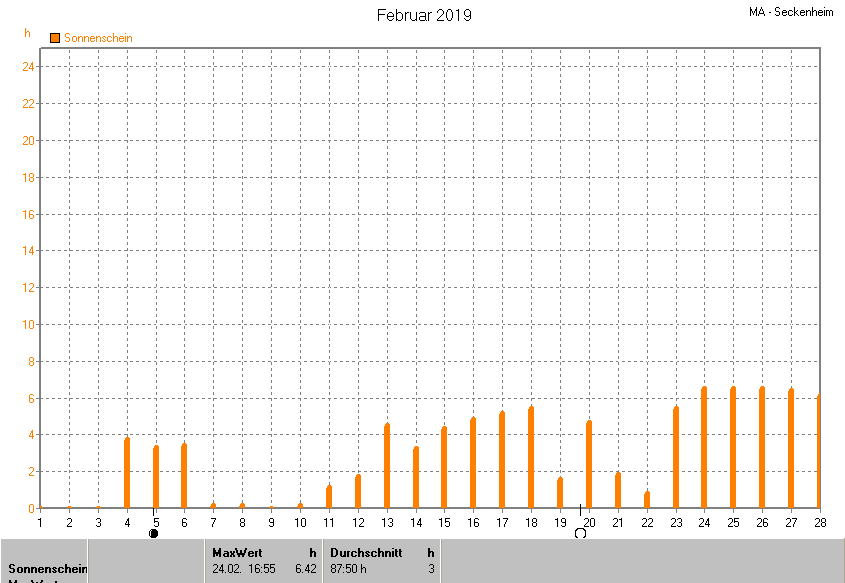Select the Sonnenschein legend label

(x=98, y=38)
